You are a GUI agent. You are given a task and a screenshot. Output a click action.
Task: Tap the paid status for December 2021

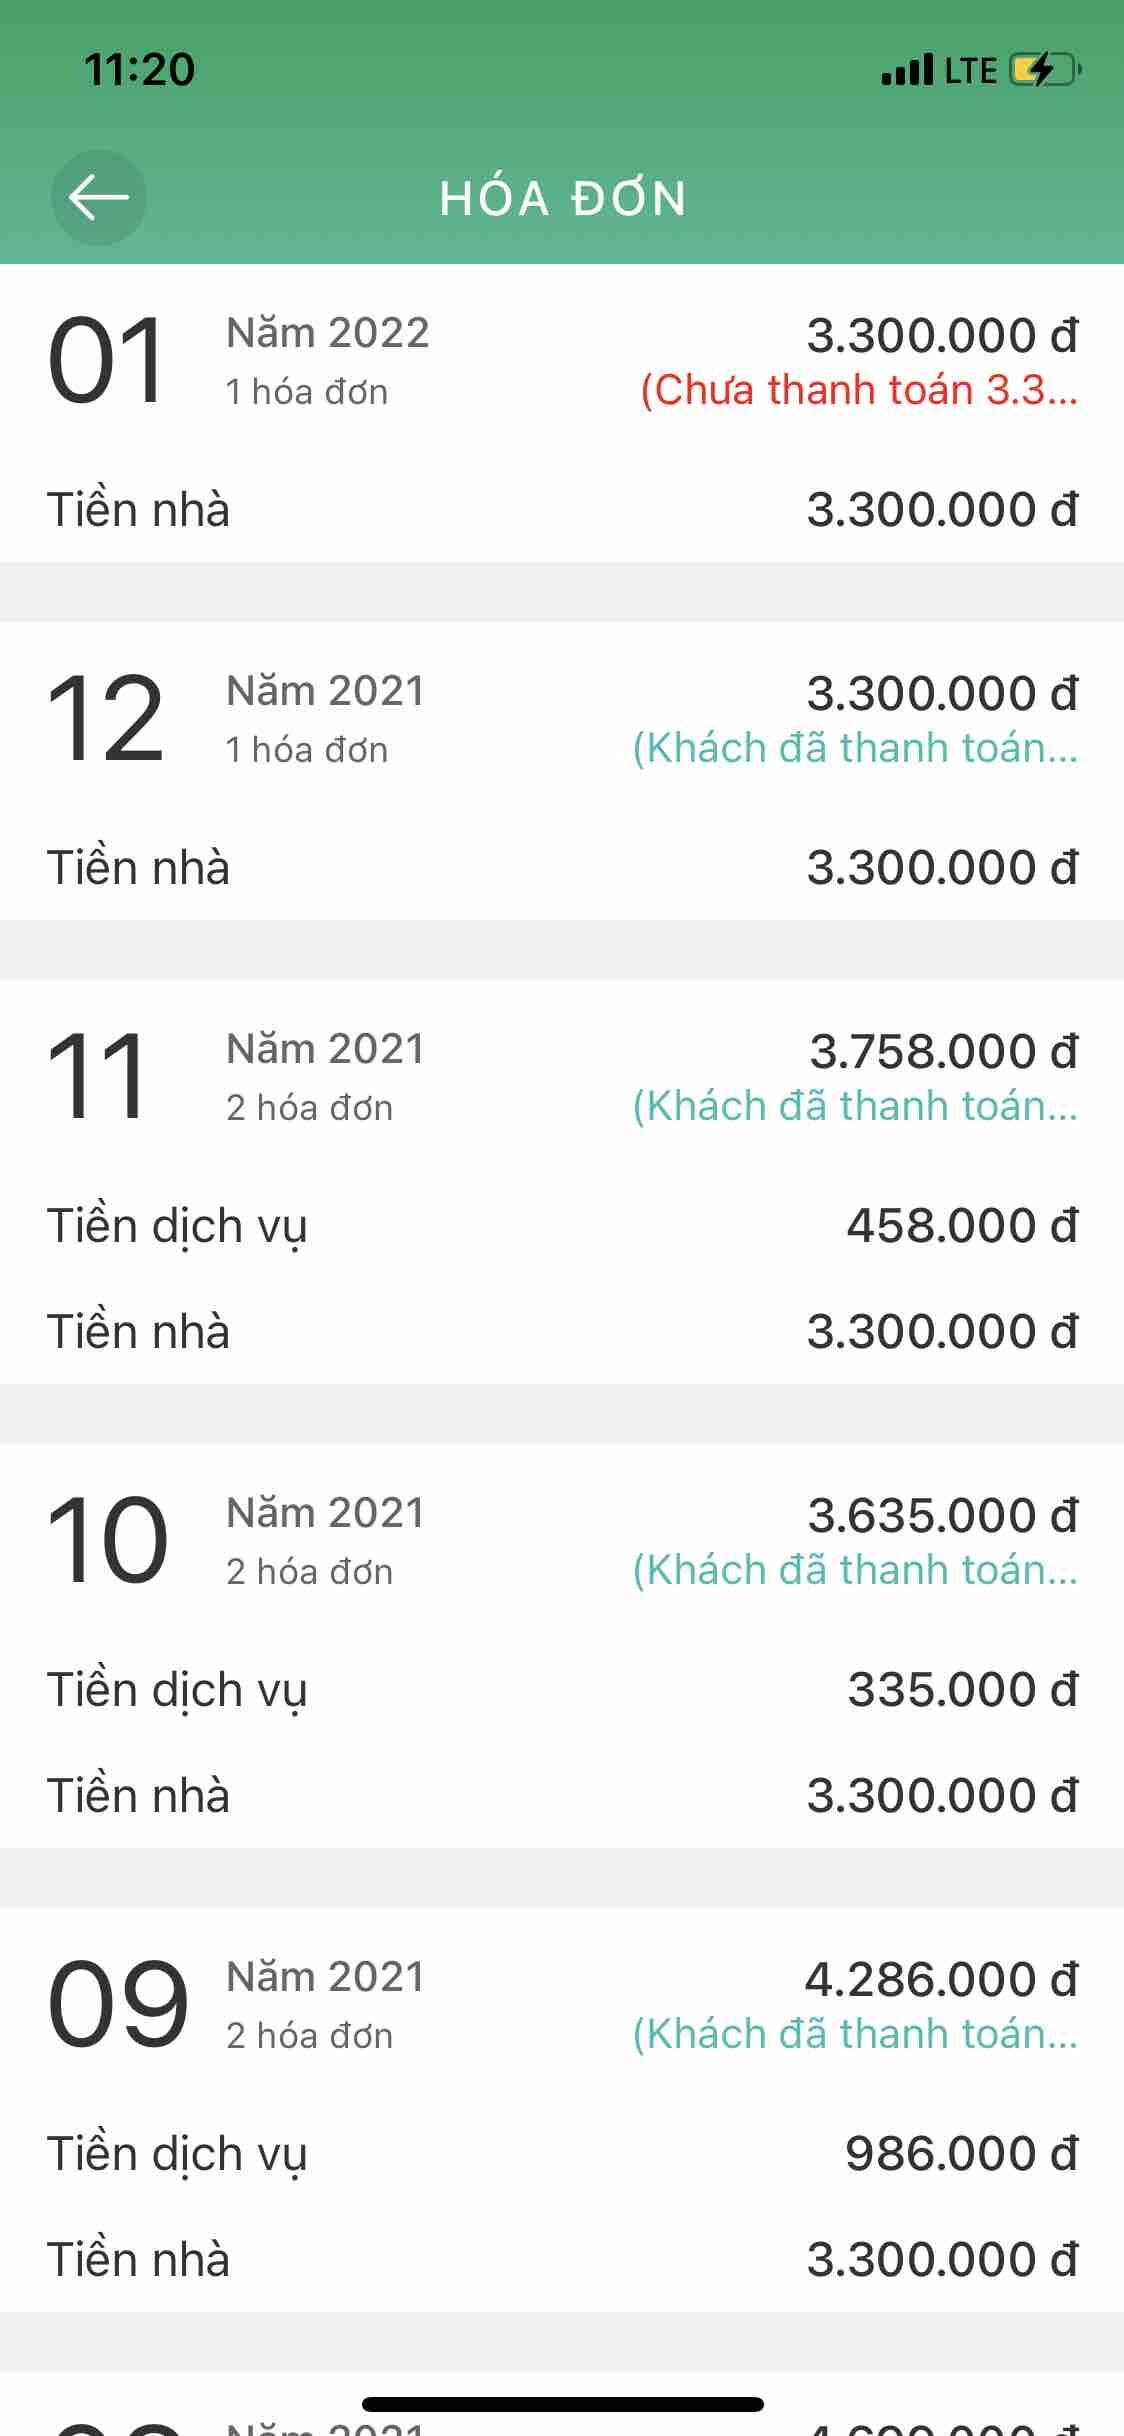point(855,748)
